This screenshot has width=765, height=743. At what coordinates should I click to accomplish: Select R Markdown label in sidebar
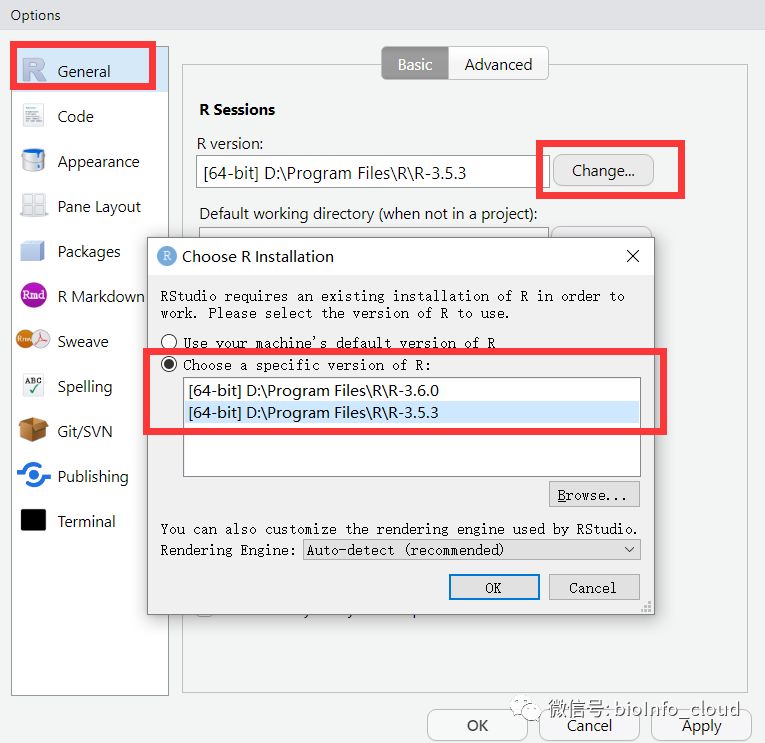point(101,296)
